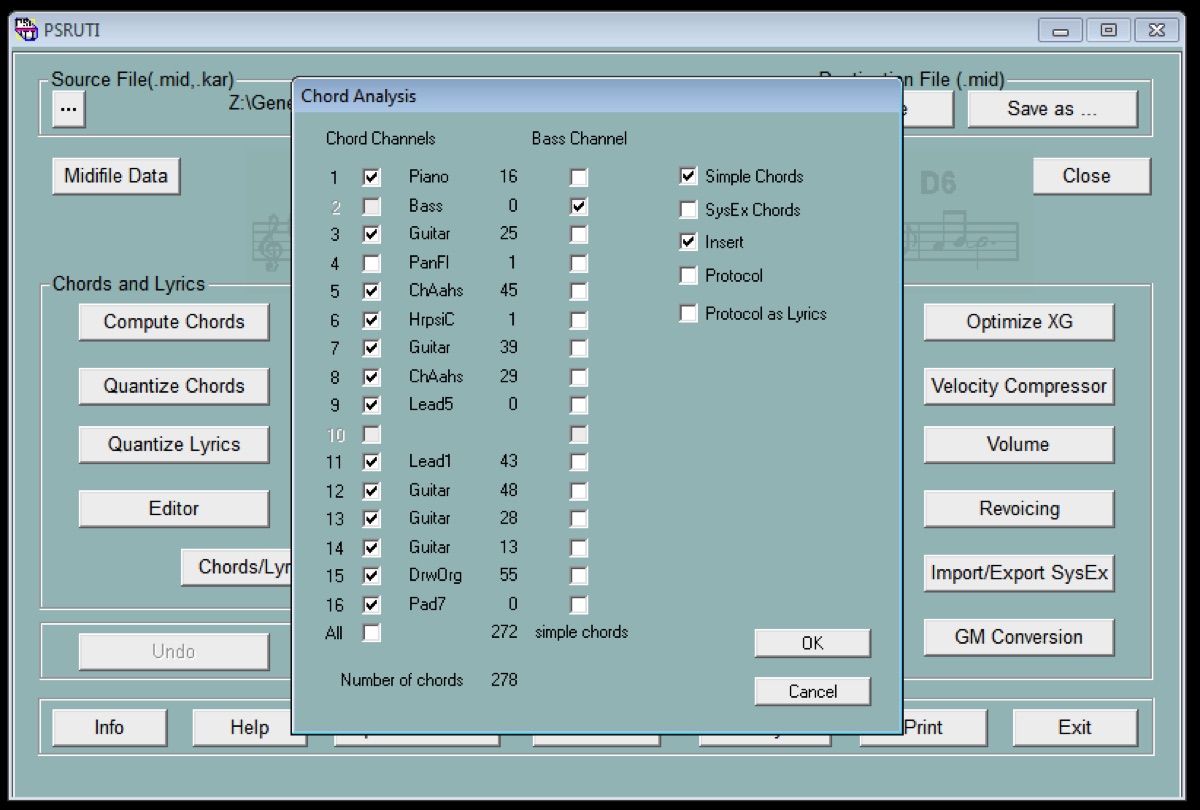
Task: Click the source file browse "..." button
Action: pos(68,109)
